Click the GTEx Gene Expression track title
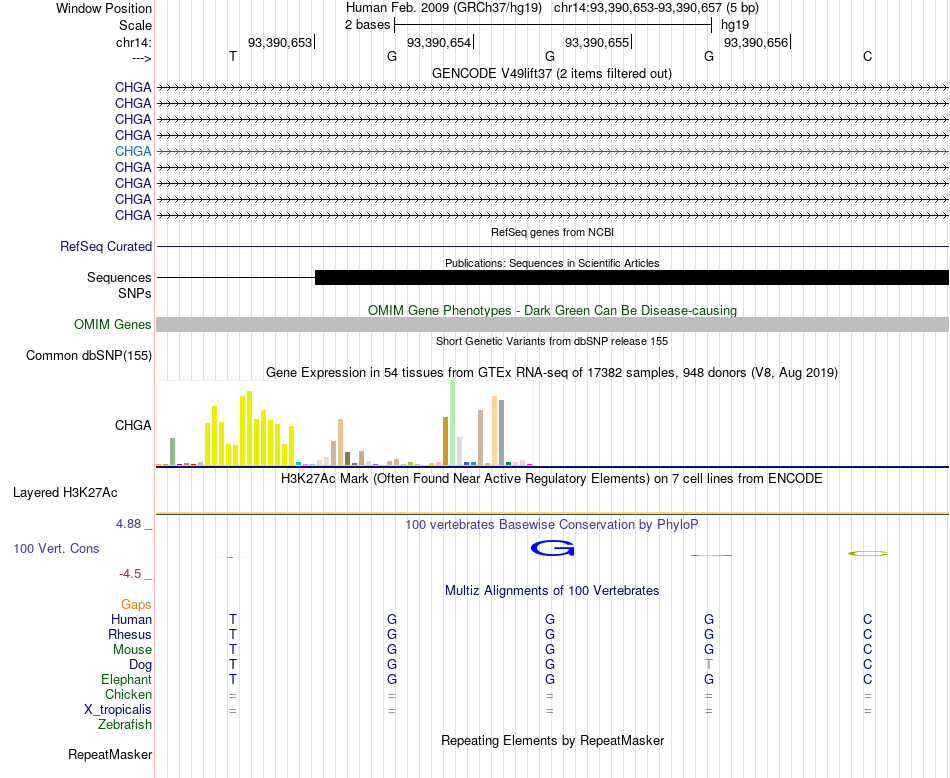Viewport: 950px width, 778px height. pyautogui.click(x=552, y=373)
